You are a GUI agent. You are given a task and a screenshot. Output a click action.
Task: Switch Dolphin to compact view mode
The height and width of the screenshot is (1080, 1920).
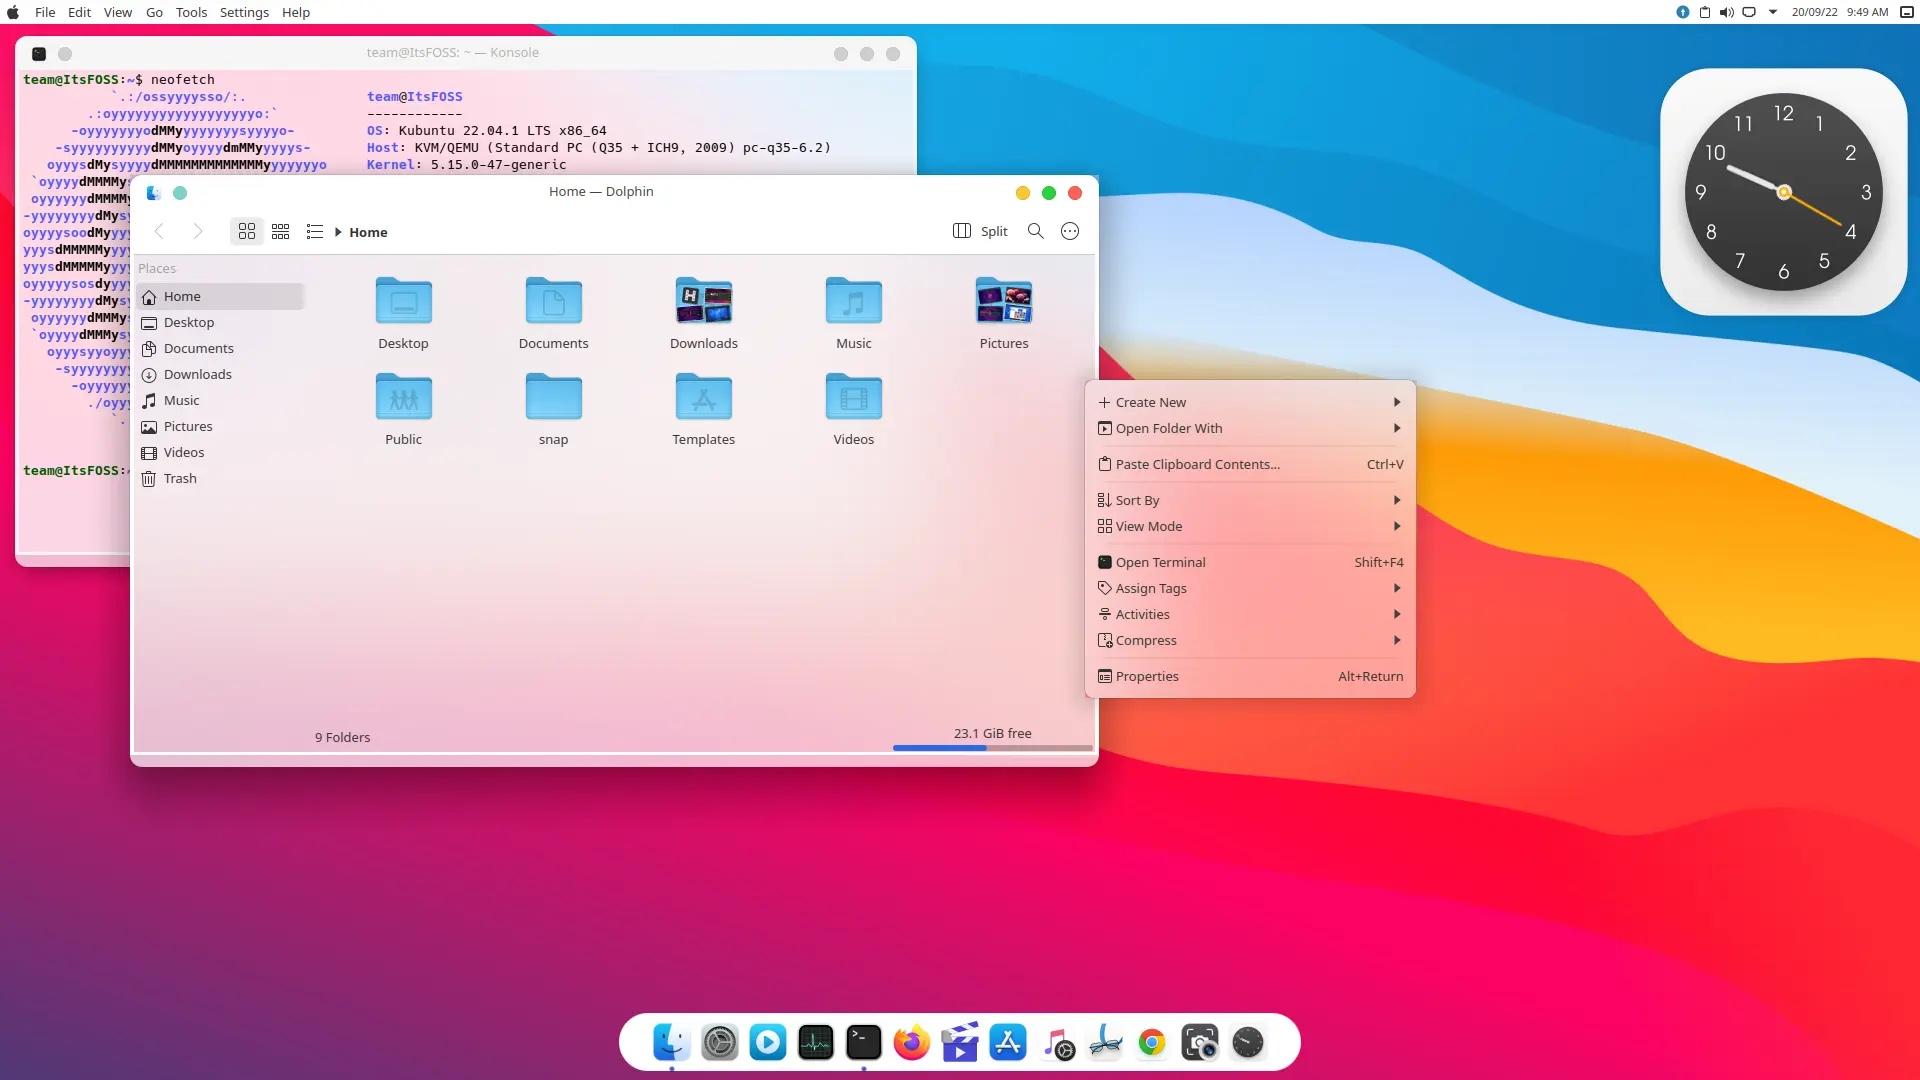281,231
